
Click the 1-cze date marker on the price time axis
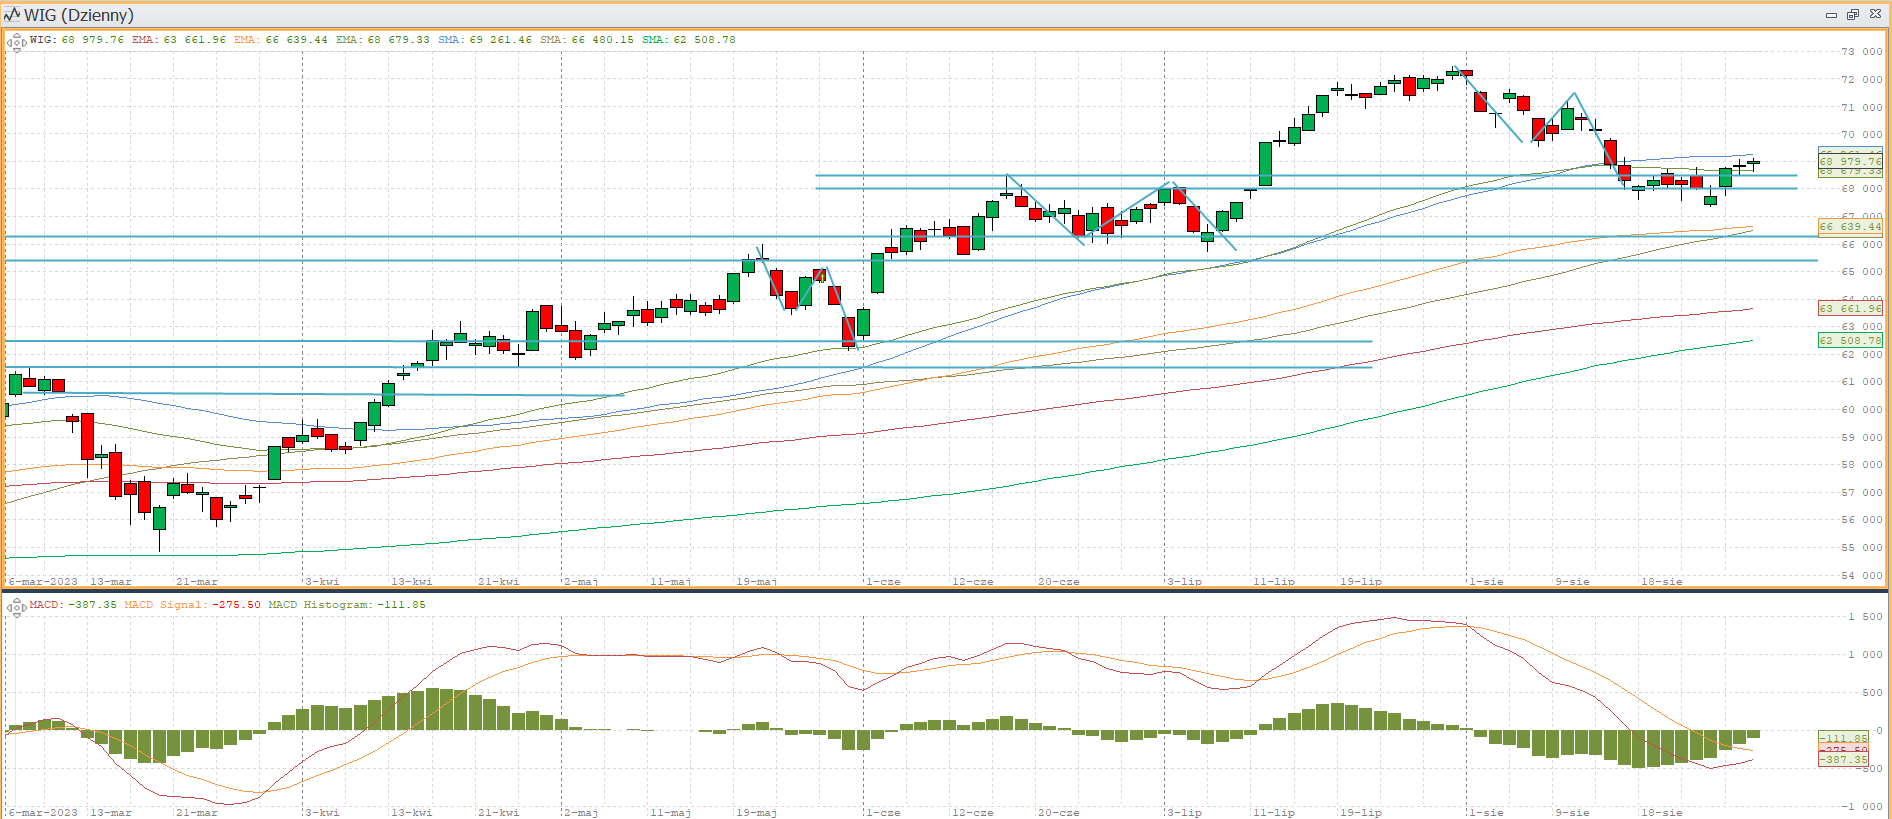tap(882, 581)
